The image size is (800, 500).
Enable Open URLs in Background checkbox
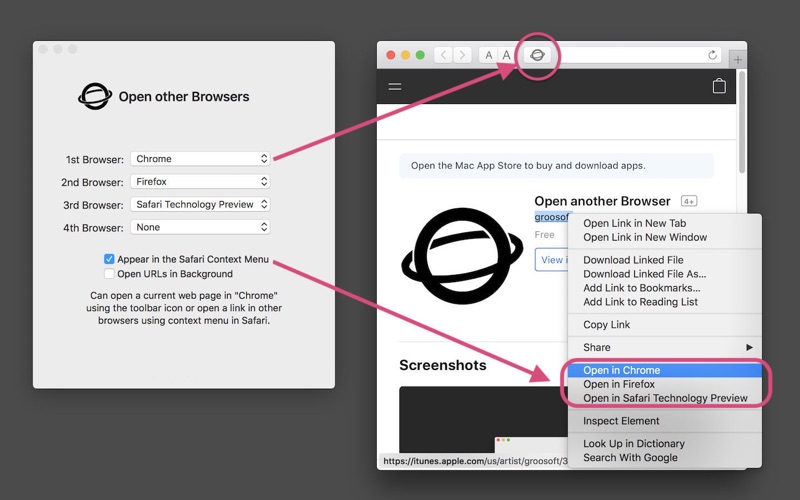pos(109,274)
